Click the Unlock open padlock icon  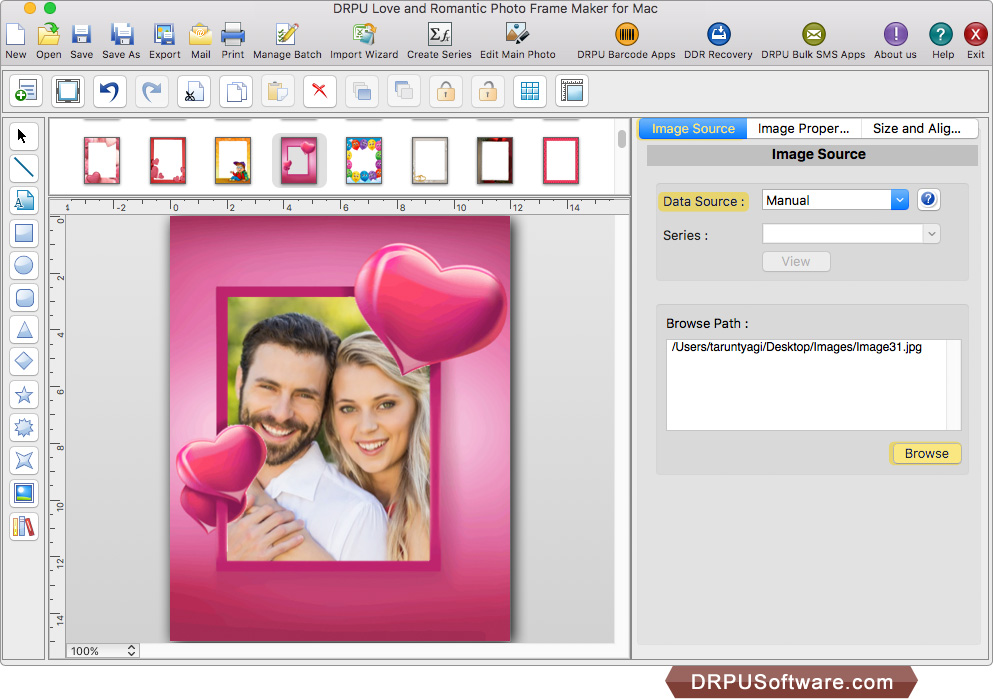click(488, 92)
